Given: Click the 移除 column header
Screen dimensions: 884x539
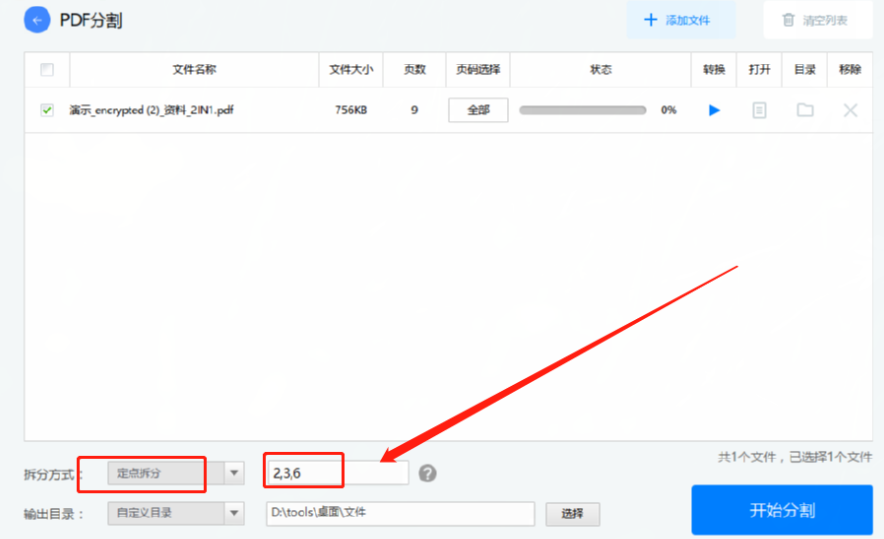Looking at the screenshot, I should tap(850, 69).
